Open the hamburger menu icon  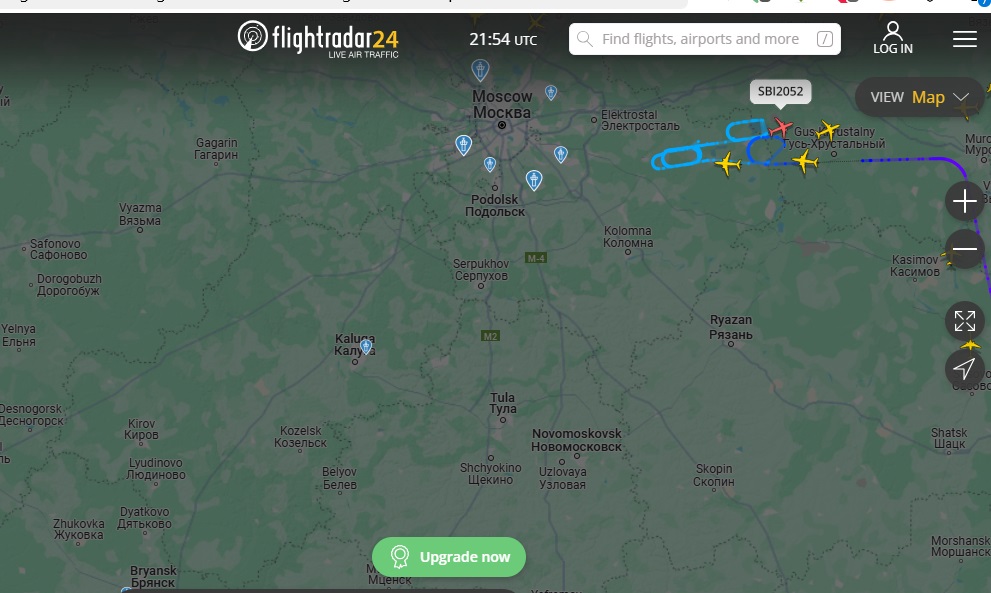[964, 39]
